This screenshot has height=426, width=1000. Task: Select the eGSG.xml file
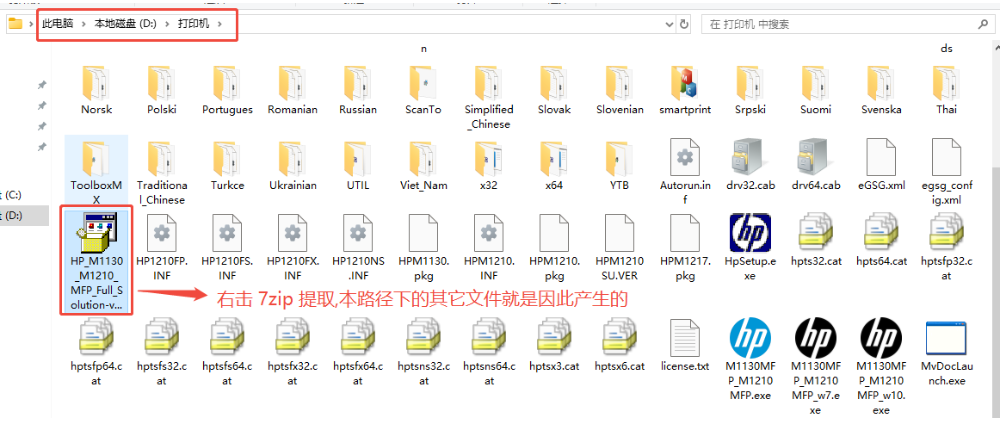tap(881, 166)
